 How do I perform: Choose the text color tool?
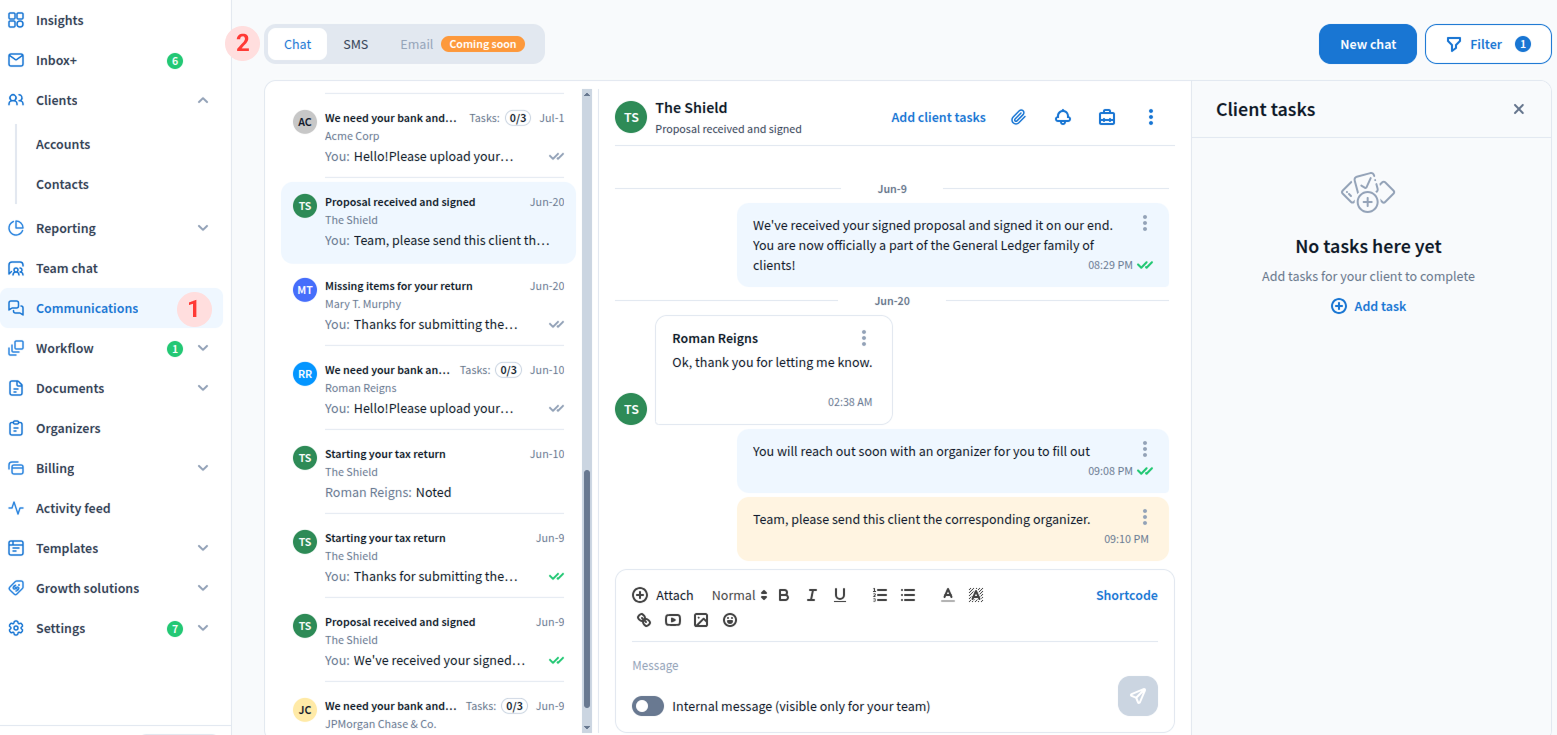pyautogui.click(x=947, y=595)
